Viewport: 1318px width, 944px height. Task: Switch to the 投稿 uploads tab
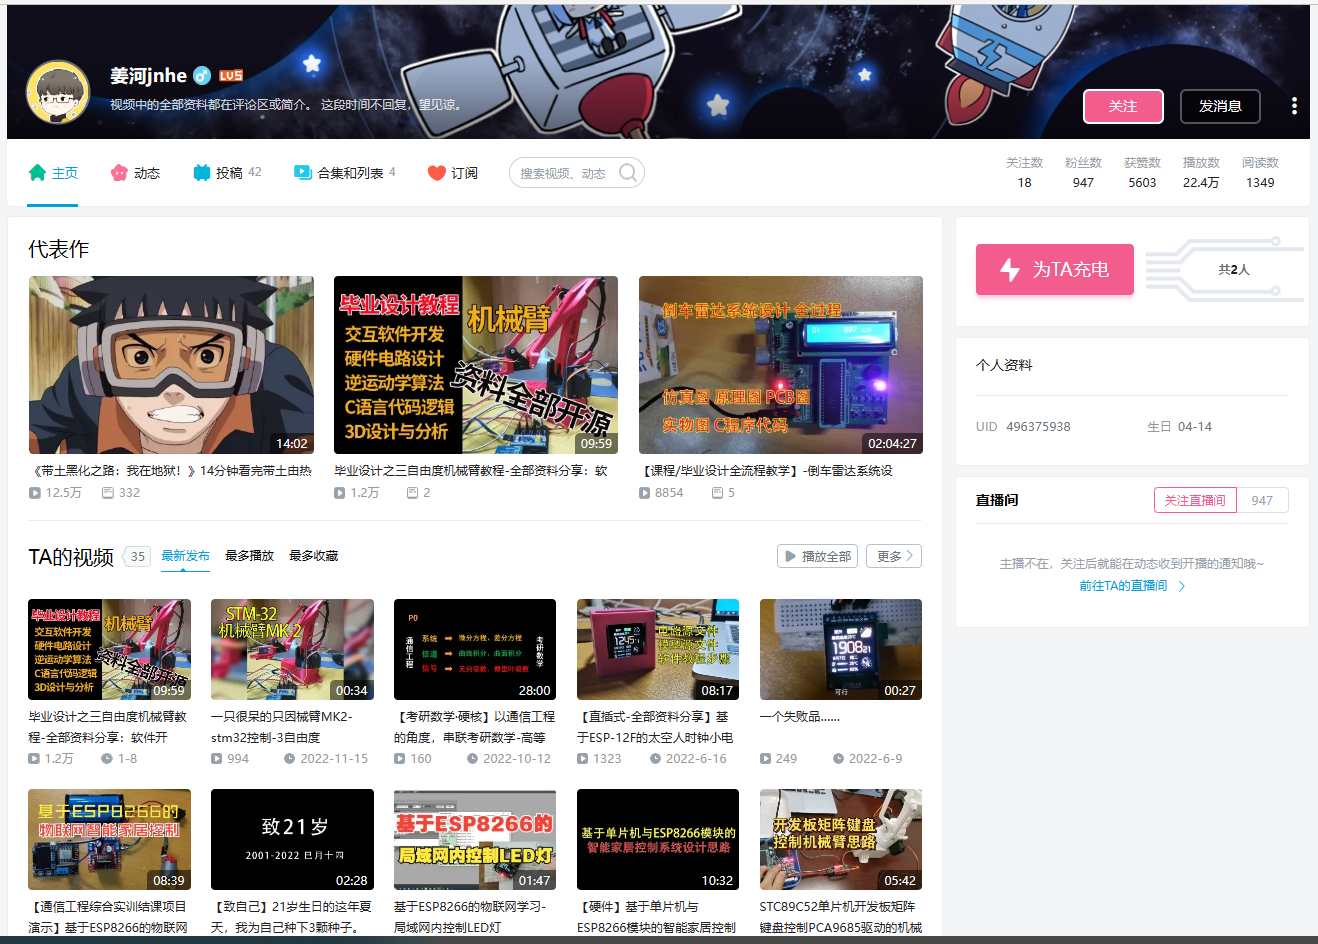click(x=227, y=173)
